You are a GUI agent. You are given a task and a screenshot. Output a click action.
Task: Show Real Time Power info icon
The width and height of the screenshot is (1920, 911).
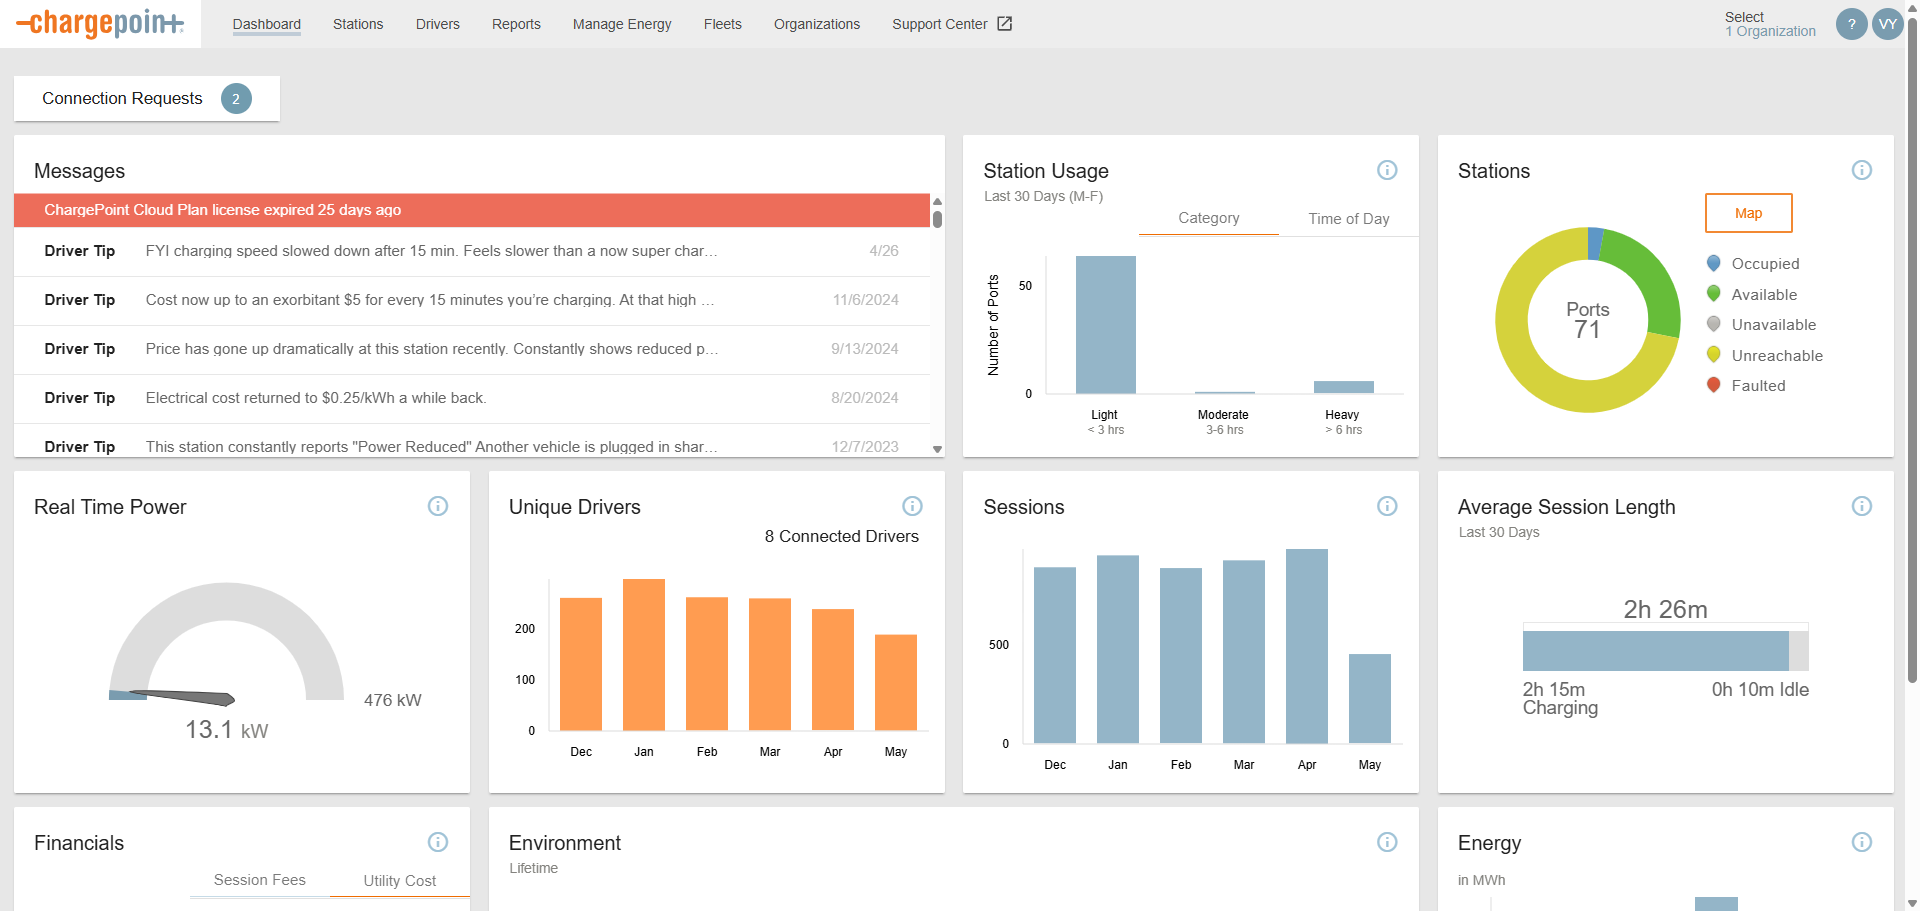pyautogui.click(x=438, y=506)
